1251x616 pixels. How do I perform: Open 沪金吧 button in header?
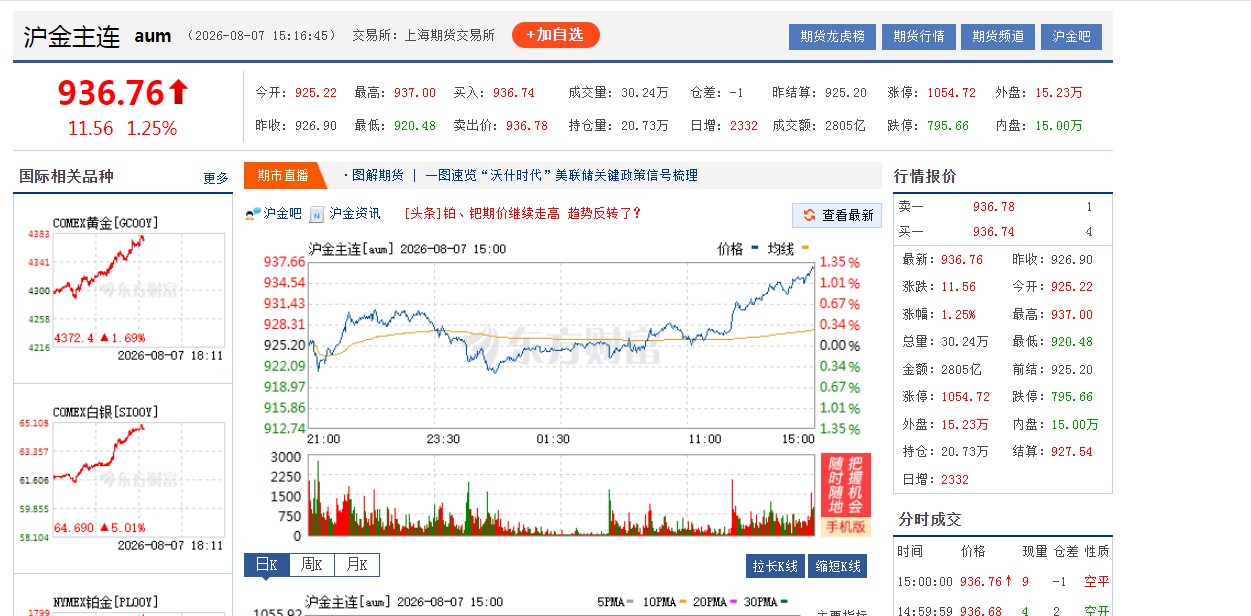click(1071, 37)
